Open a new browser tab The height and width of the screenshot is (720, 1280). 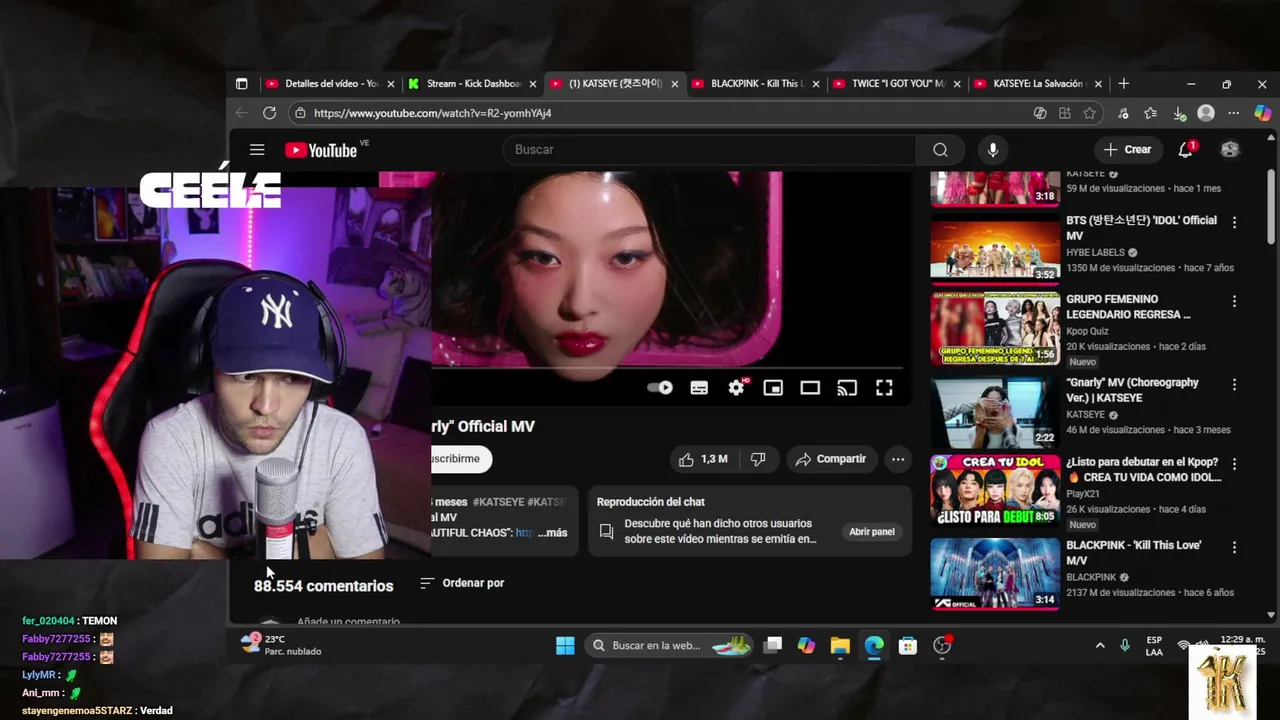(x=1123, y=84)
